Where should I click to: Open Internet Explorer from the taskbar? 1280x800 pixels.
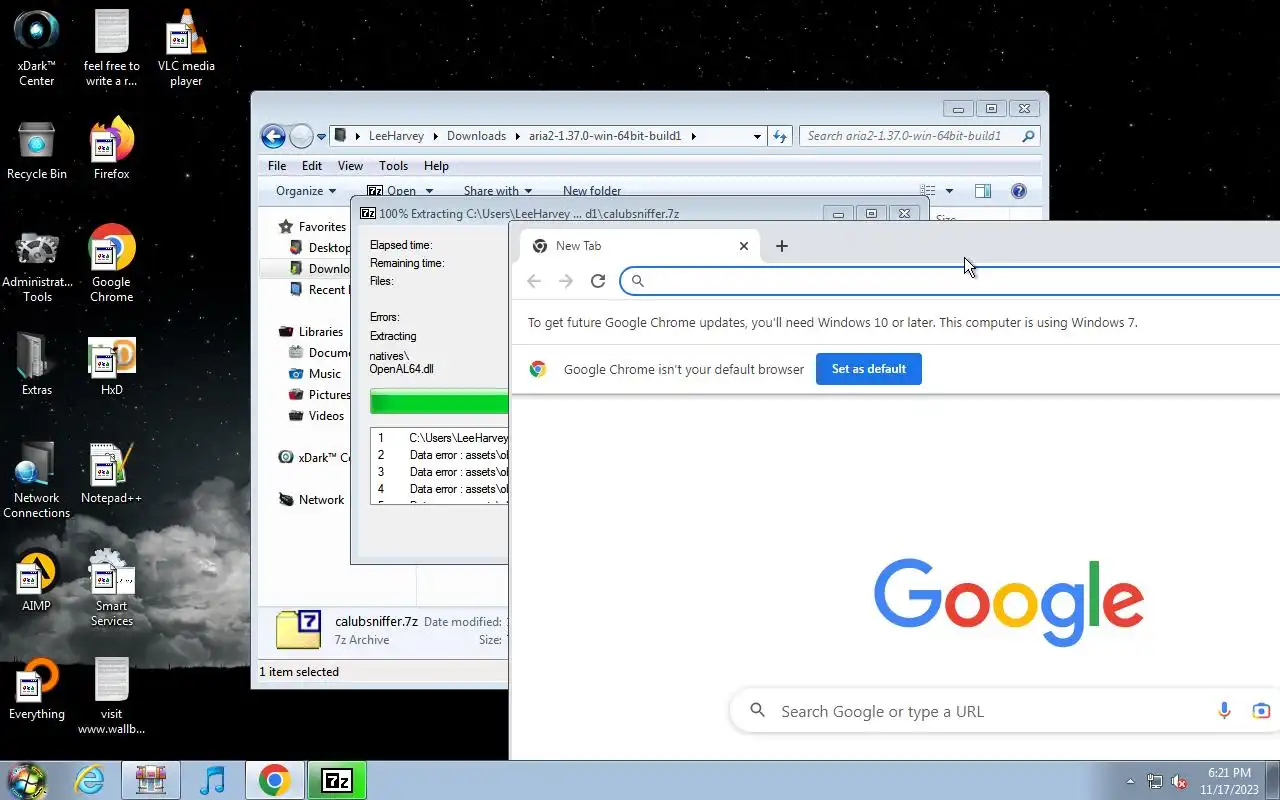pos(90,780)
